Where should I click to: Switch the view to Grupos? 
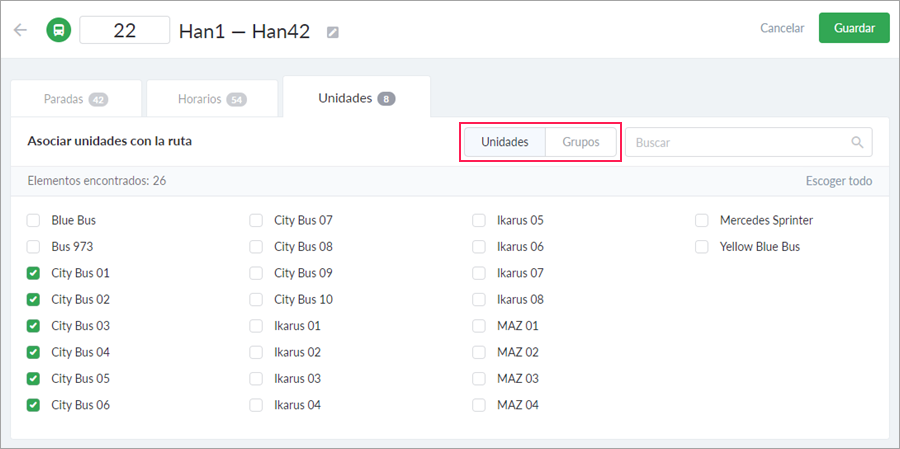click(x=581, y=142)
